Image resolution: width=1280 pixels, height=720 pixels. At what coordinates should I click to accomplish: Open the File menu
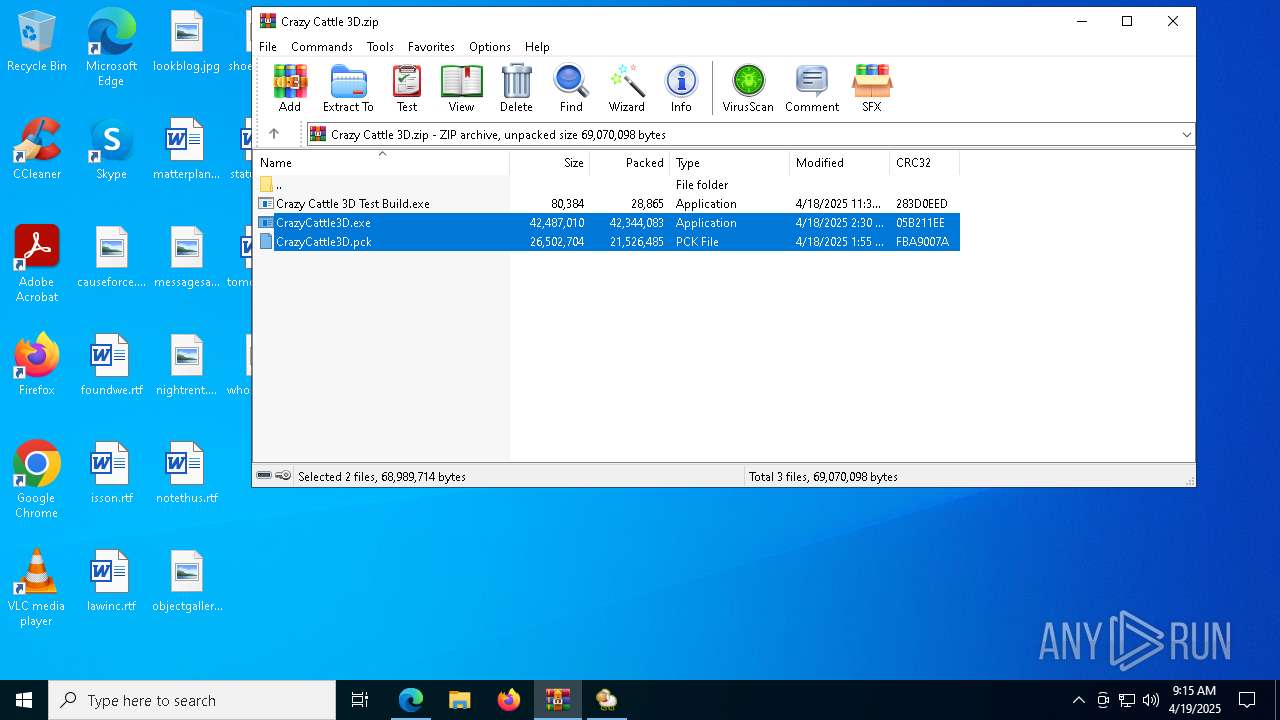click(x=268, y=47)
